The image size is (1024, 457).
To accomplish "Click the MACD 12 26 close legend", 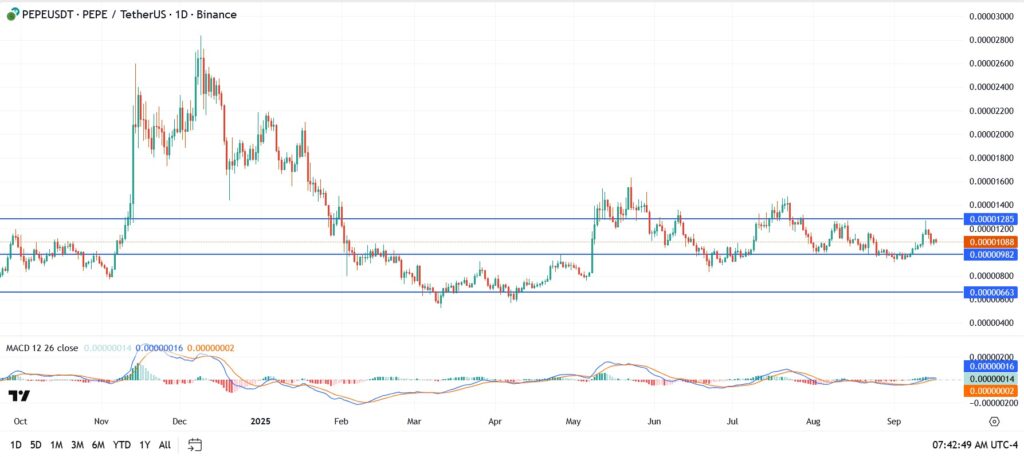I will pyautogui.click(x=40, y=347).
